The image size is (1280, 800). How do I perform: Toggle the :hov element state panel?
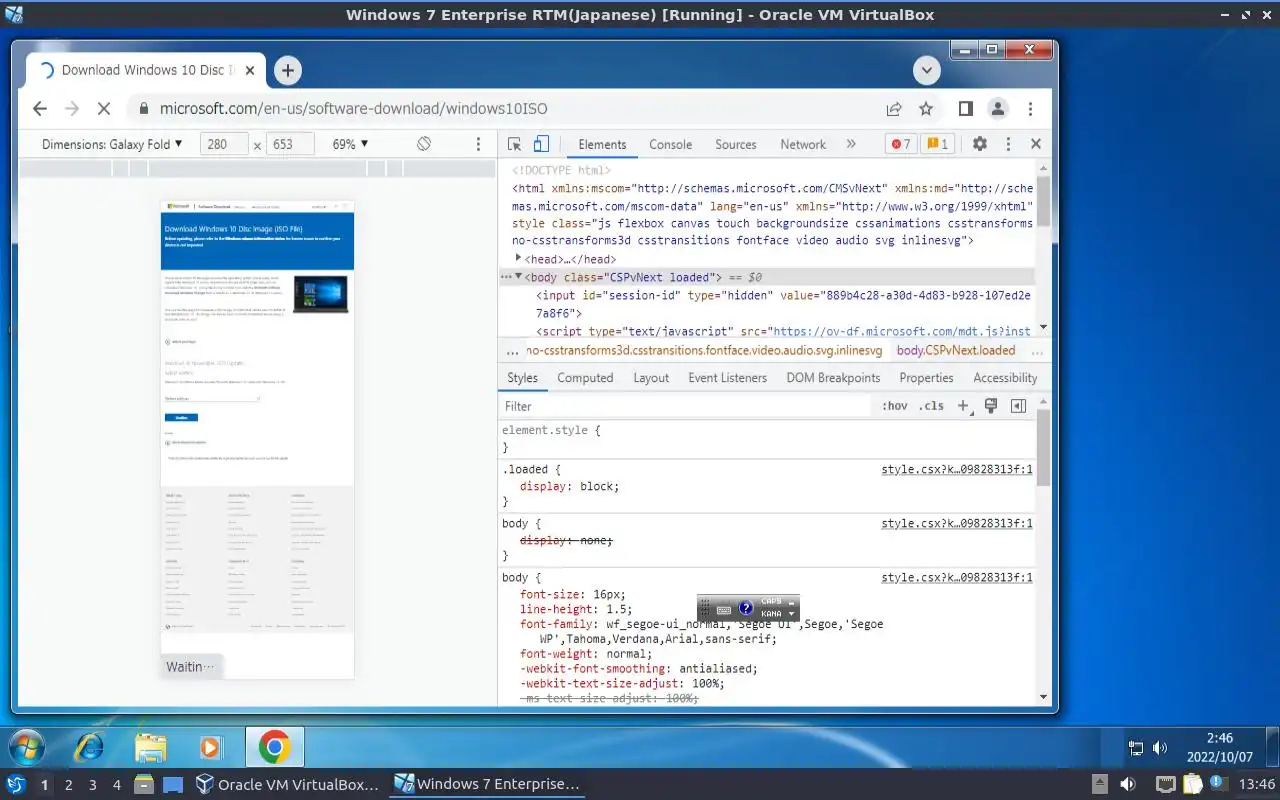tap(895, 406)
